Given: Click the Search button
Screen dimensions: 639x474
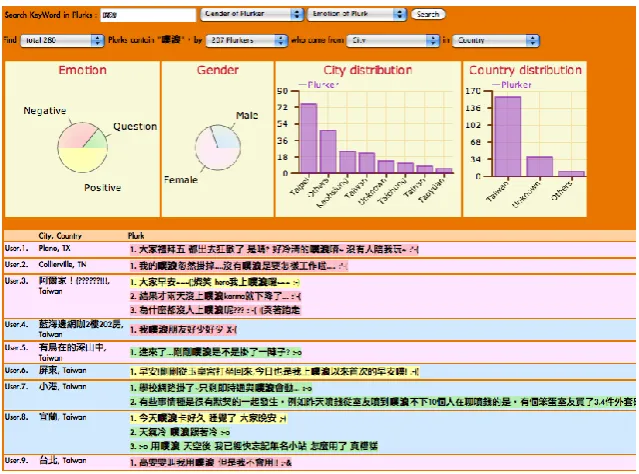Looking at the screenshot, I should point(428,14).
